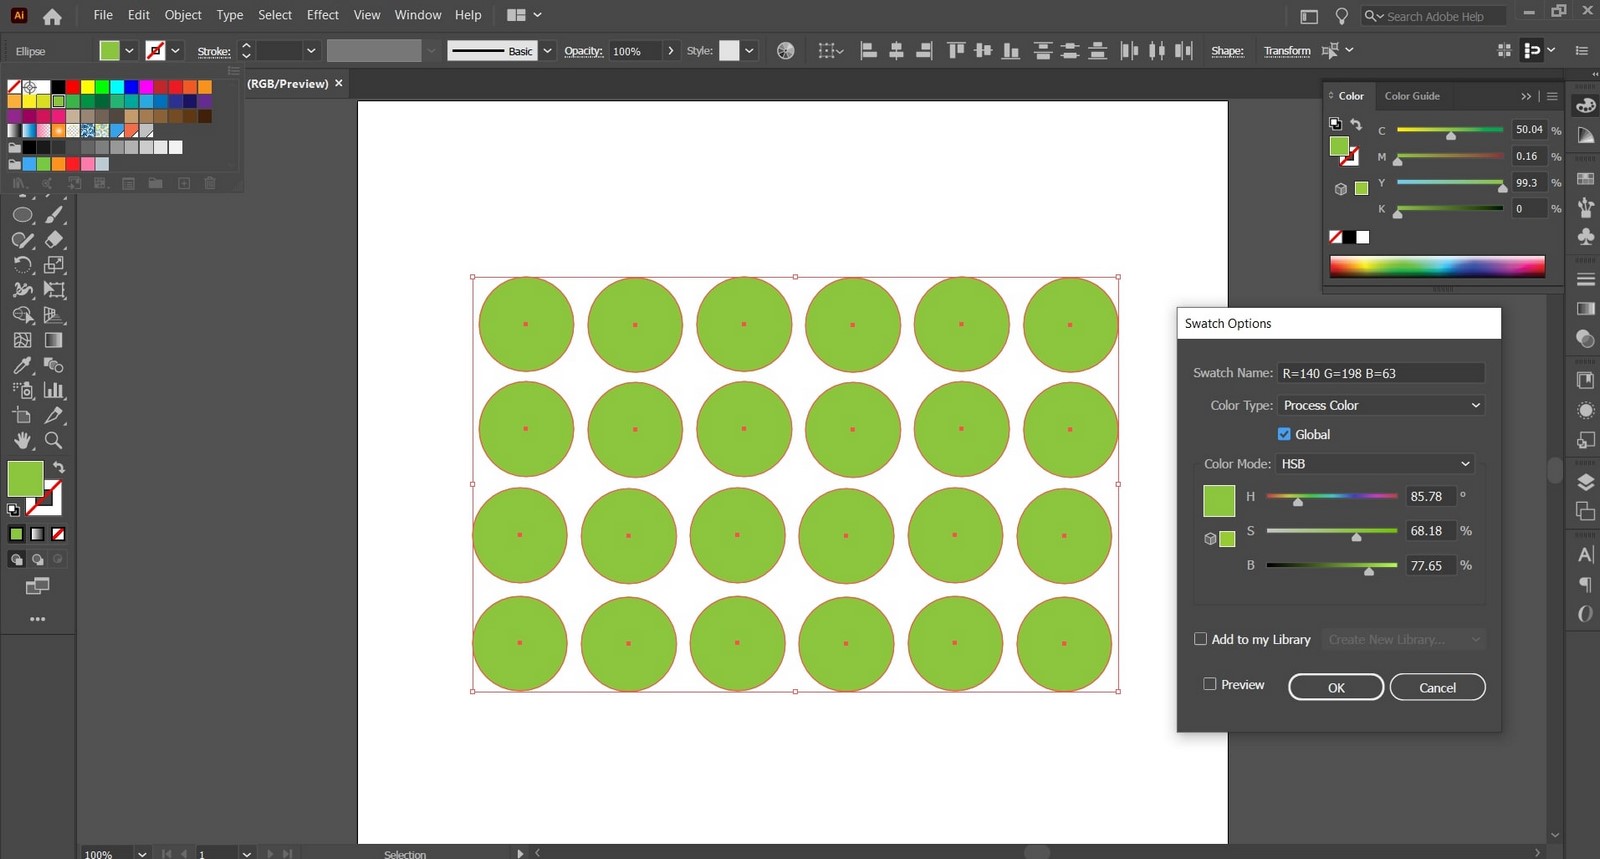
Task: Select the Eraser tool
Action: [x=54, y=240]
